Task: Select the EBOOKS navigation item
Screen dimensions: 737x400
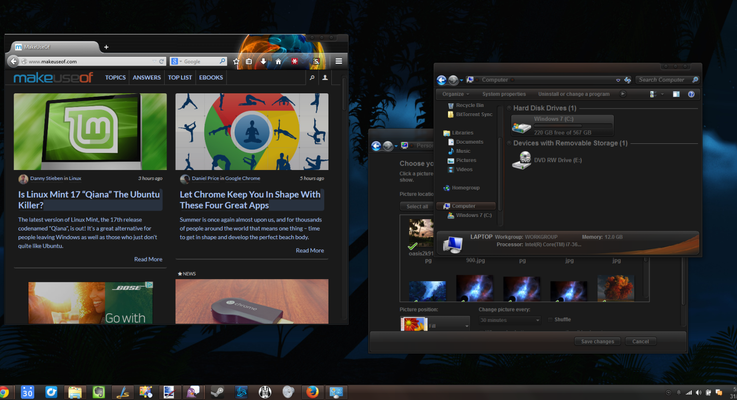Action: [x=211, y=77]
